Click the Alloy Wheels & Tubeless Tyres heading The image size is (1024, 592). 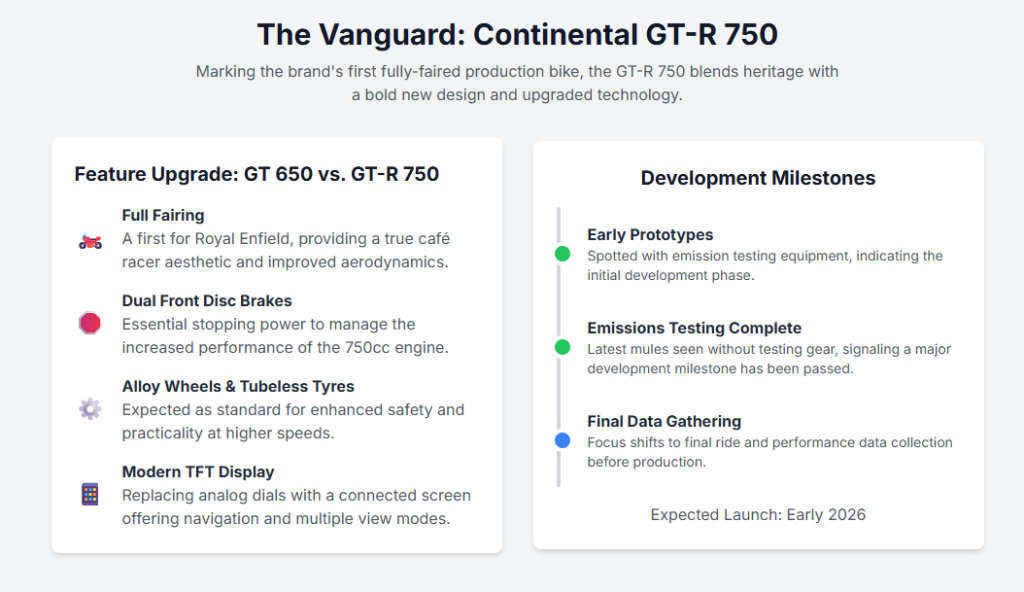point(238,386)
